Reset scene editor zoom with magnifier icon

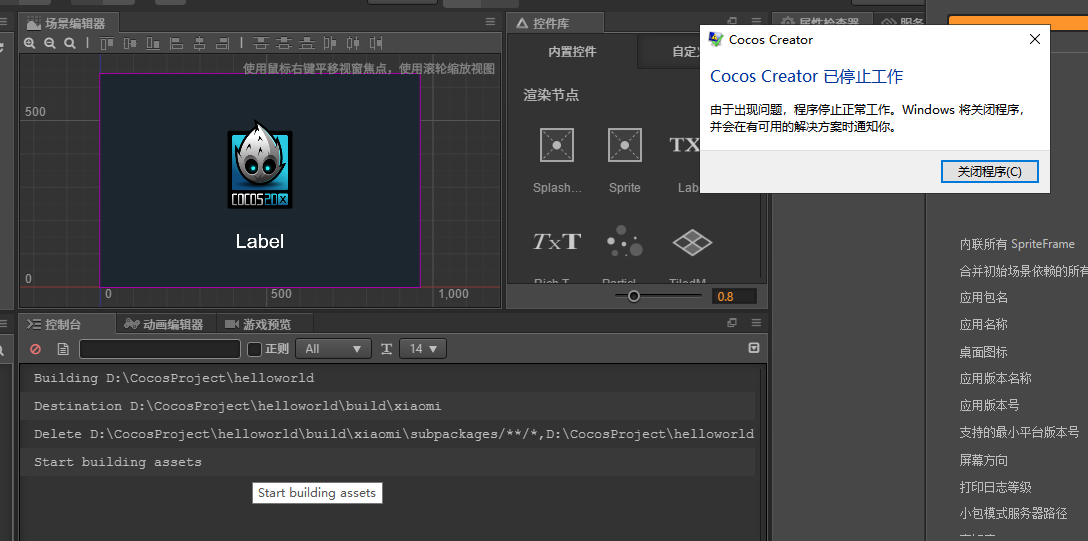pyautogui.click(x=70, y=43)
